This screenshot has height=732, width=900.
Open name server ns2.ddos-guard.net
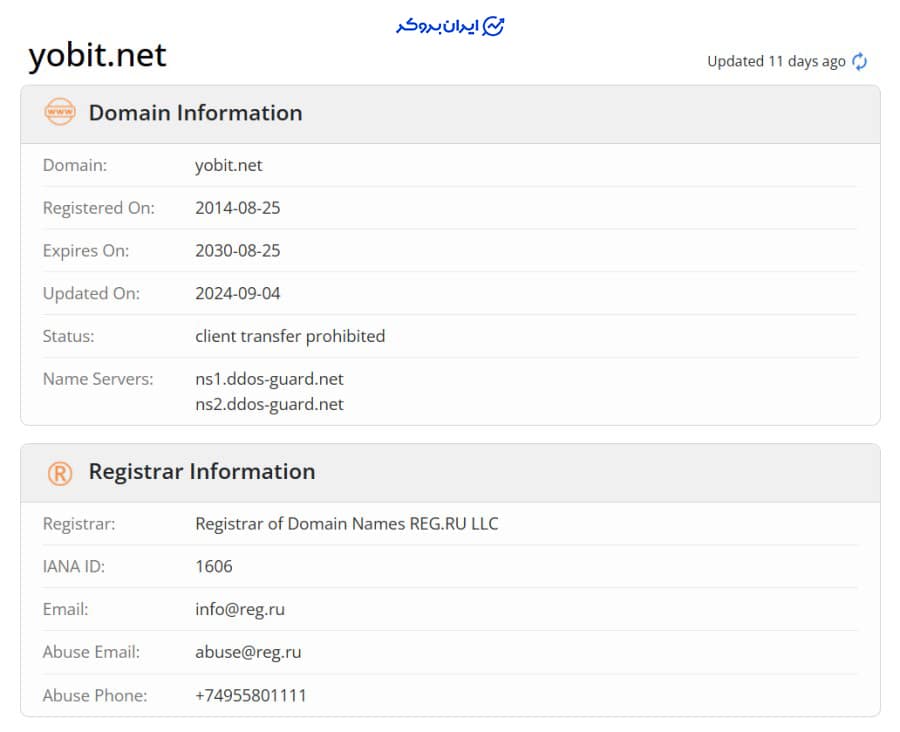point(269,404)
